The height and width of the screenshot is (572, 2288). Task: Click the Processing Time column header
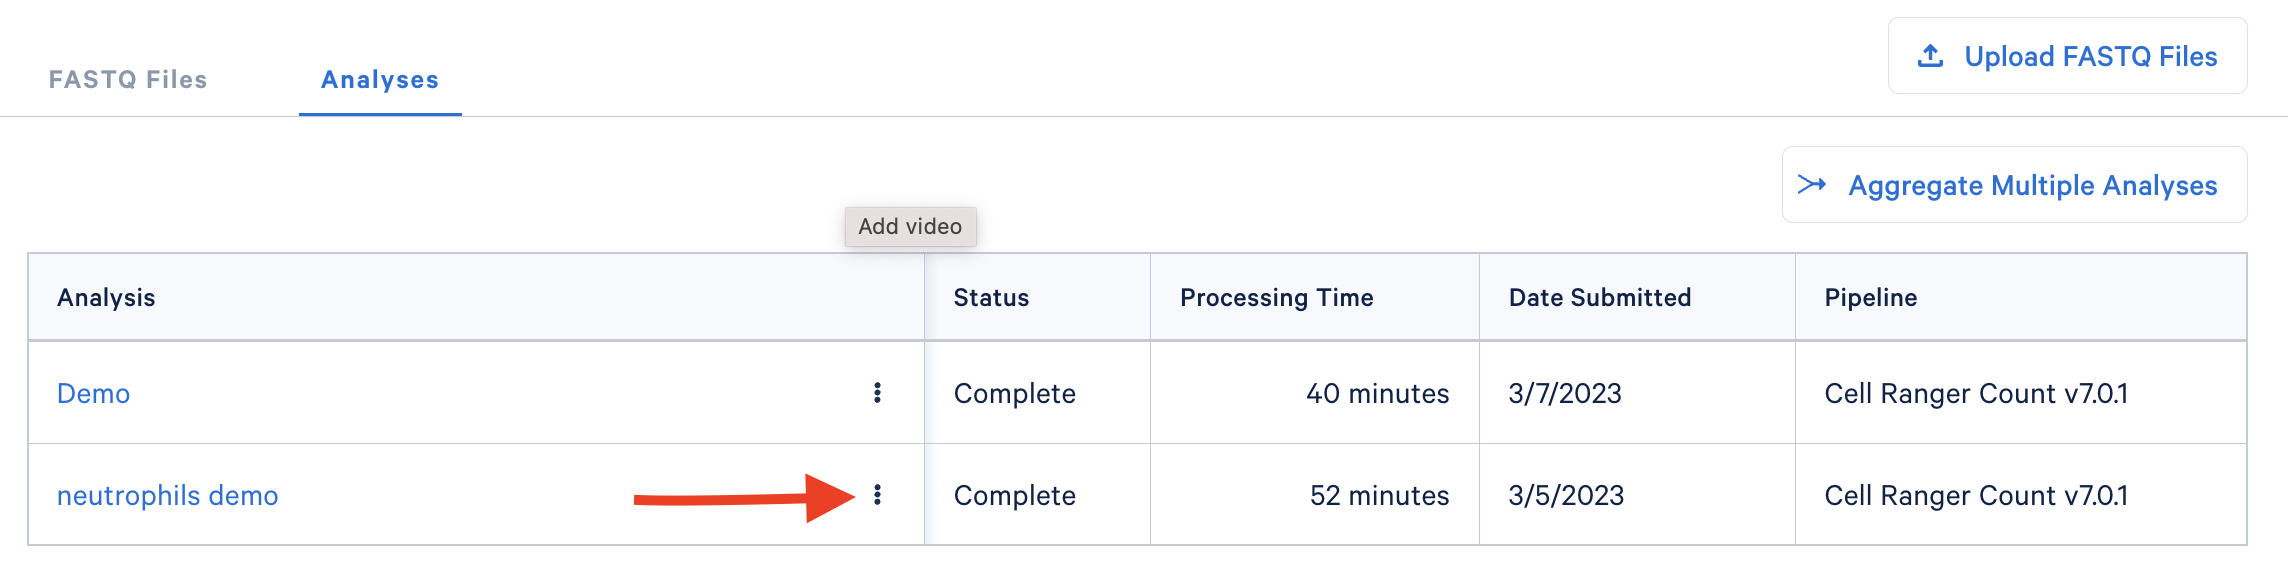click(x=1276, y=298)
